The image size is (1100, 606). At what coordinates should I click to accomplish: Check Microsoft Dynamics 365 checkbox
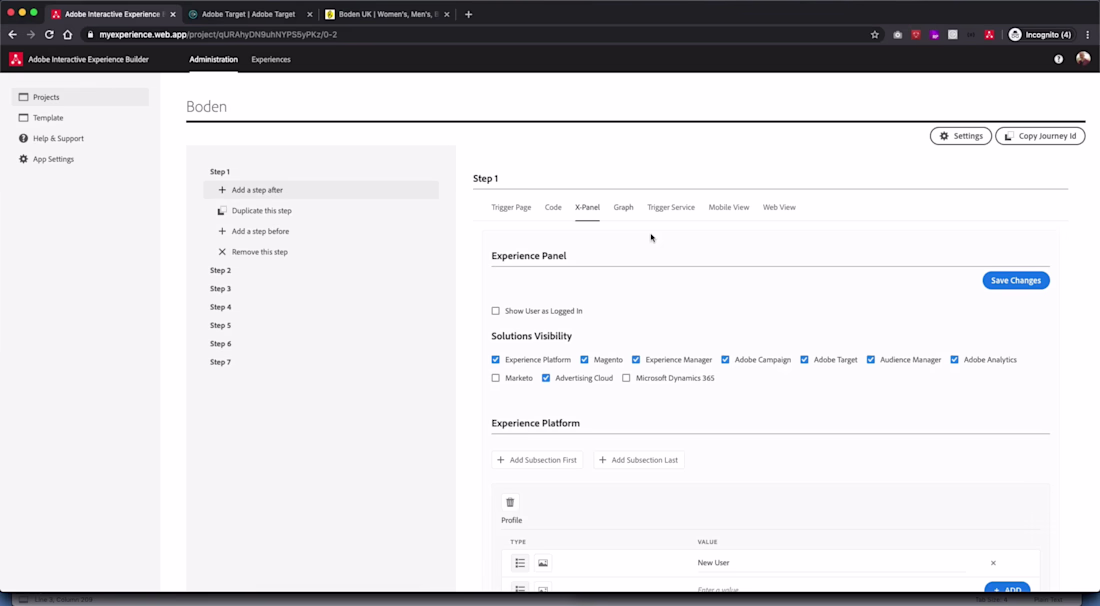pos(626,378)
